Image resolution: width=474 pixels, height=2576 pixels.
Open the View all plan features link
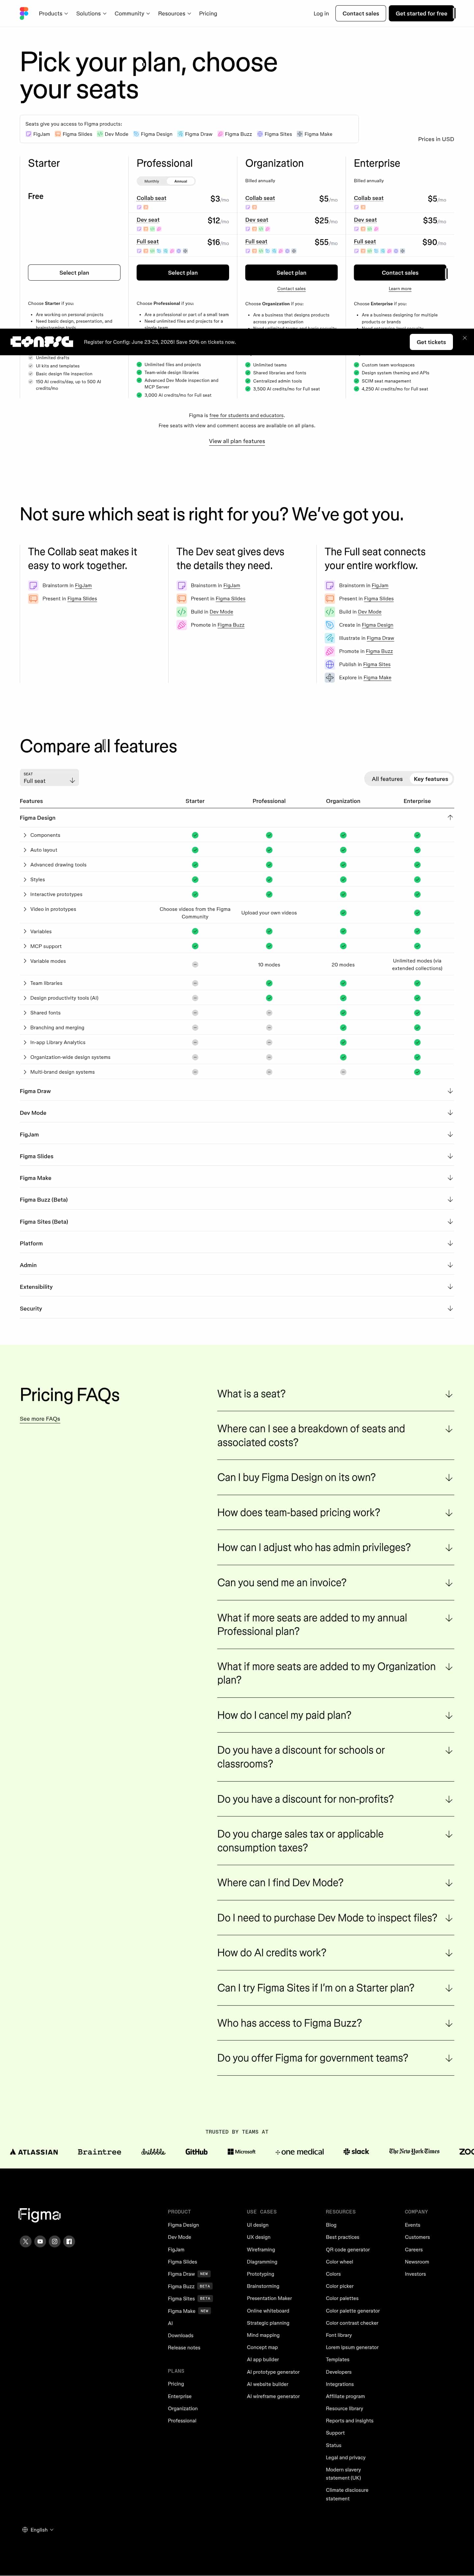pos(237,441)
